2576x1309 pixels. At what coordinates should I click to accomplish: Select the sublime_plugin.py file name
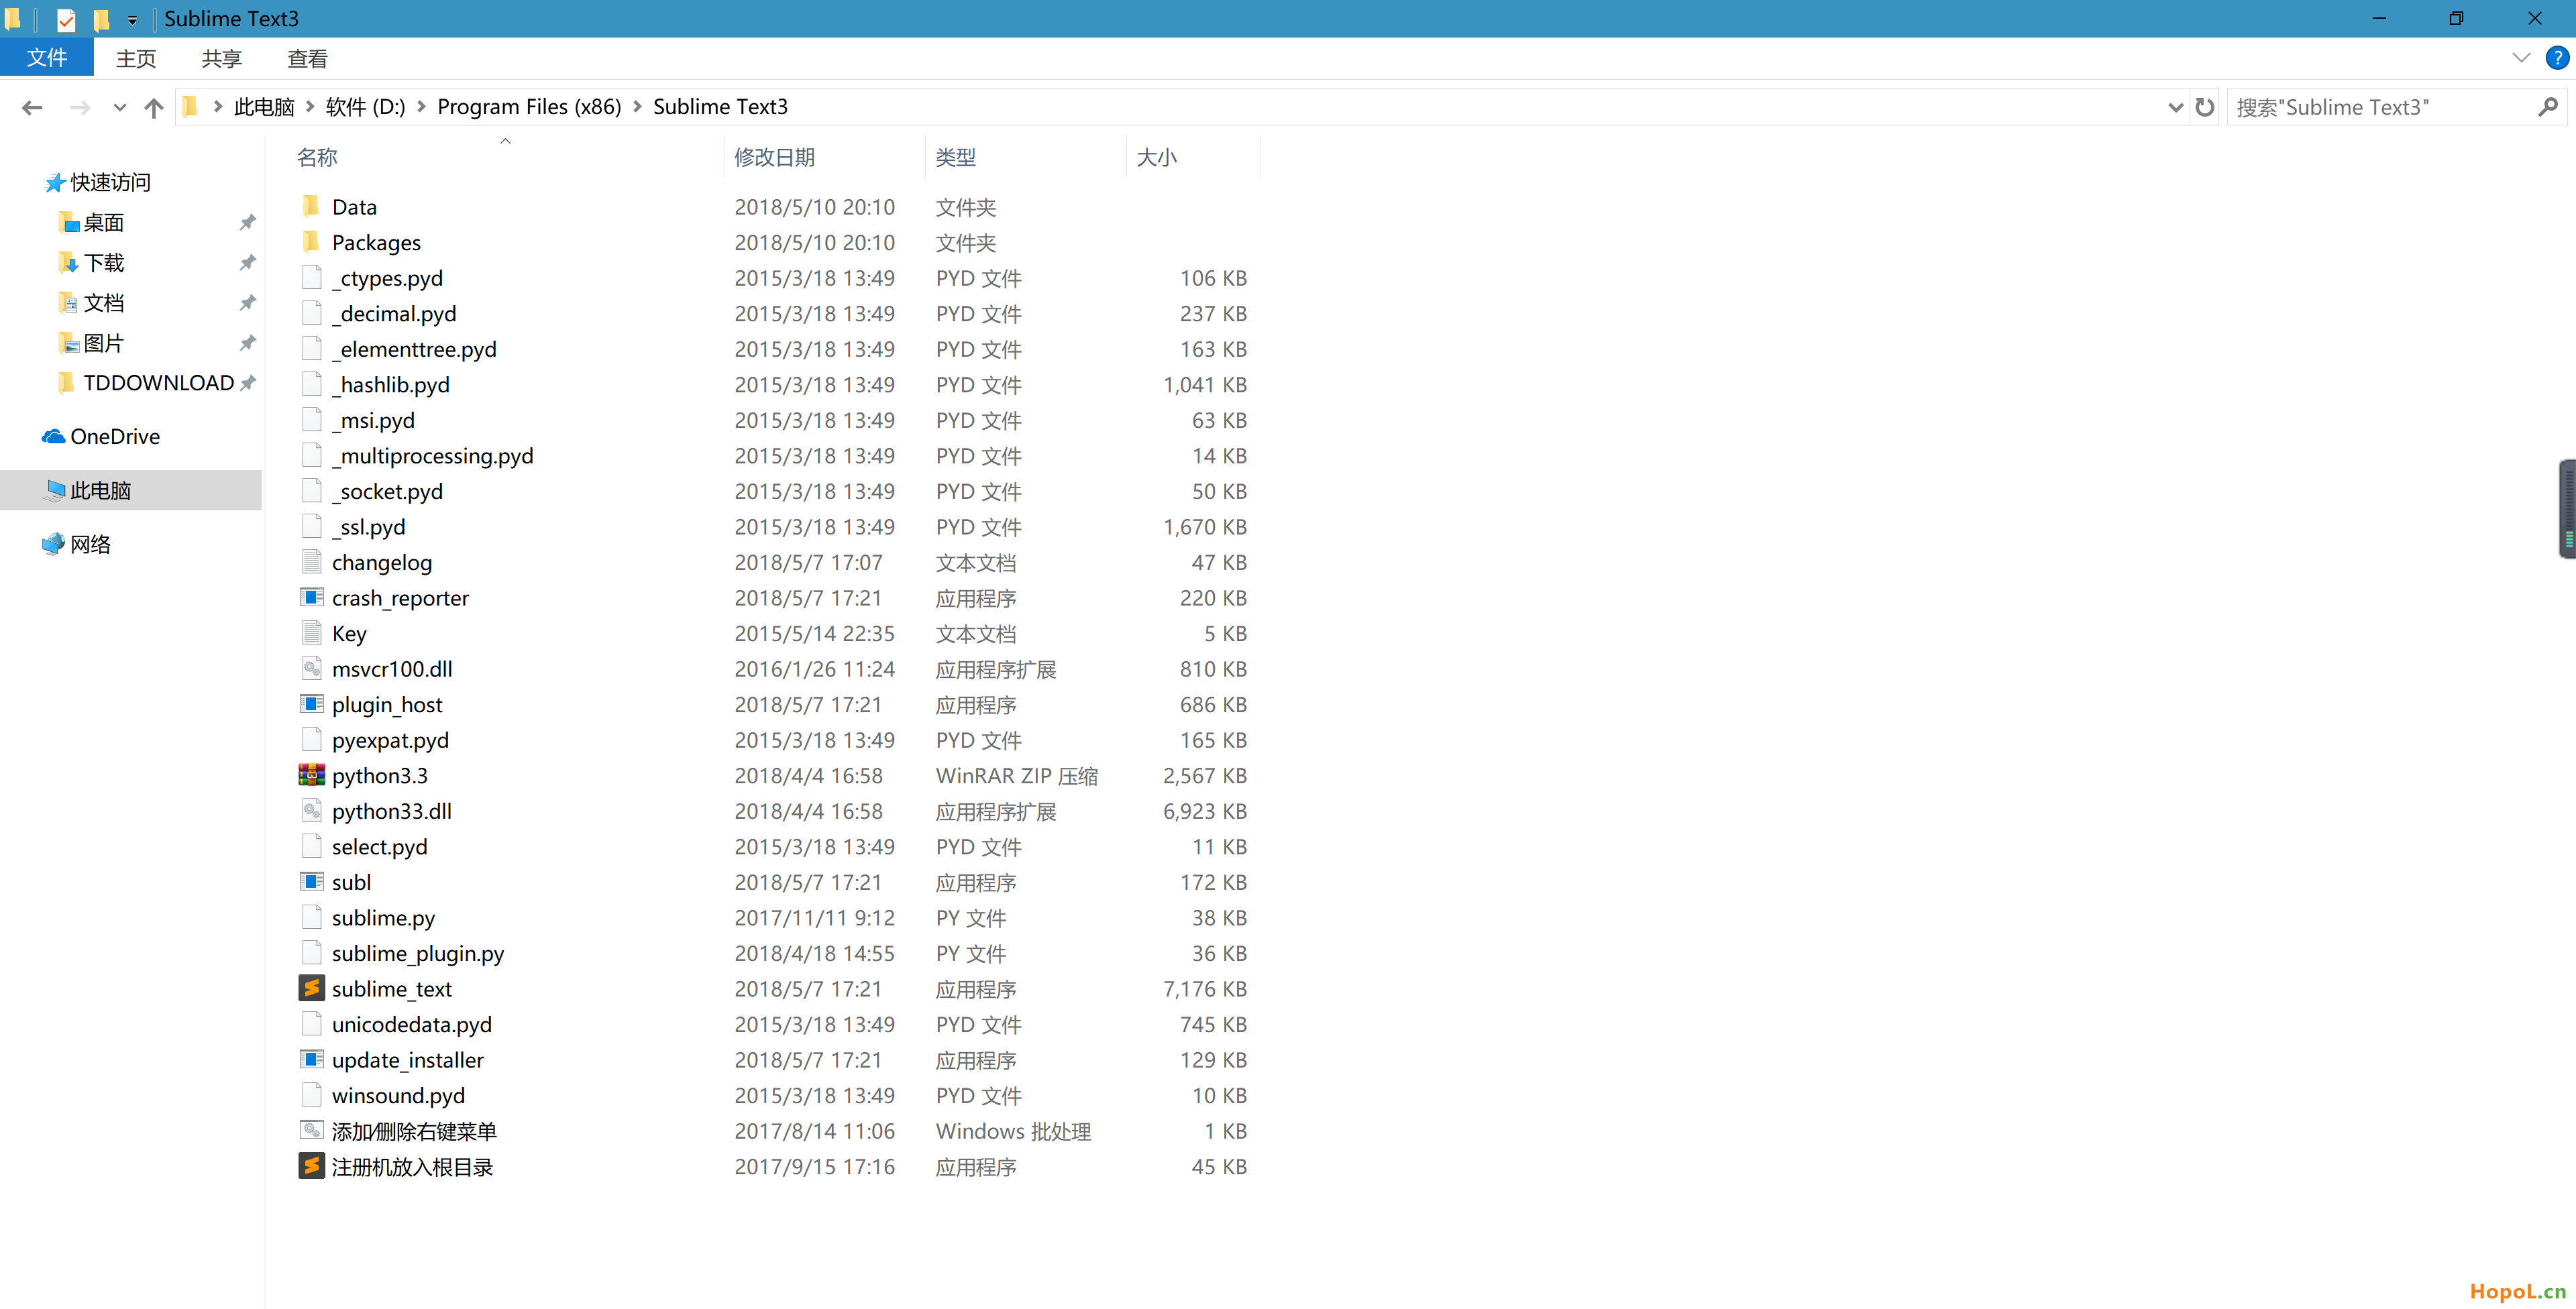tap(418, 953)
